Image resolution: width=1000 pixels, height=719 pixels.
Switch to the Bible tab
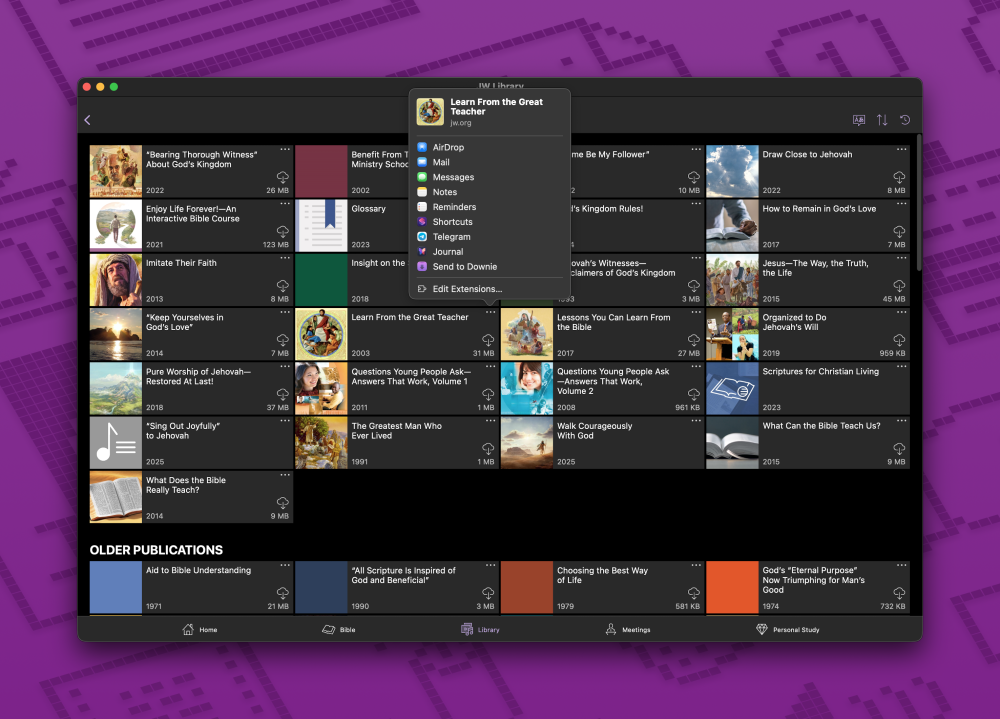coord(338,630)
